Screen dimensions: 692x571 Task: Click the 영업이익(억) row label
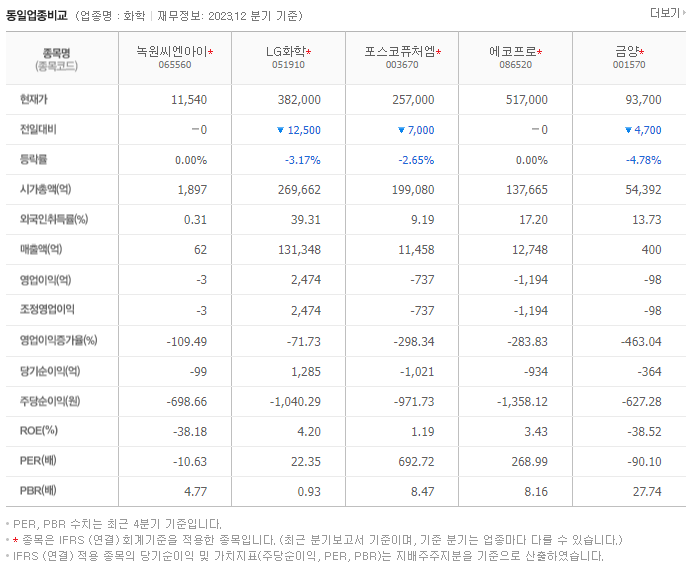45,280
